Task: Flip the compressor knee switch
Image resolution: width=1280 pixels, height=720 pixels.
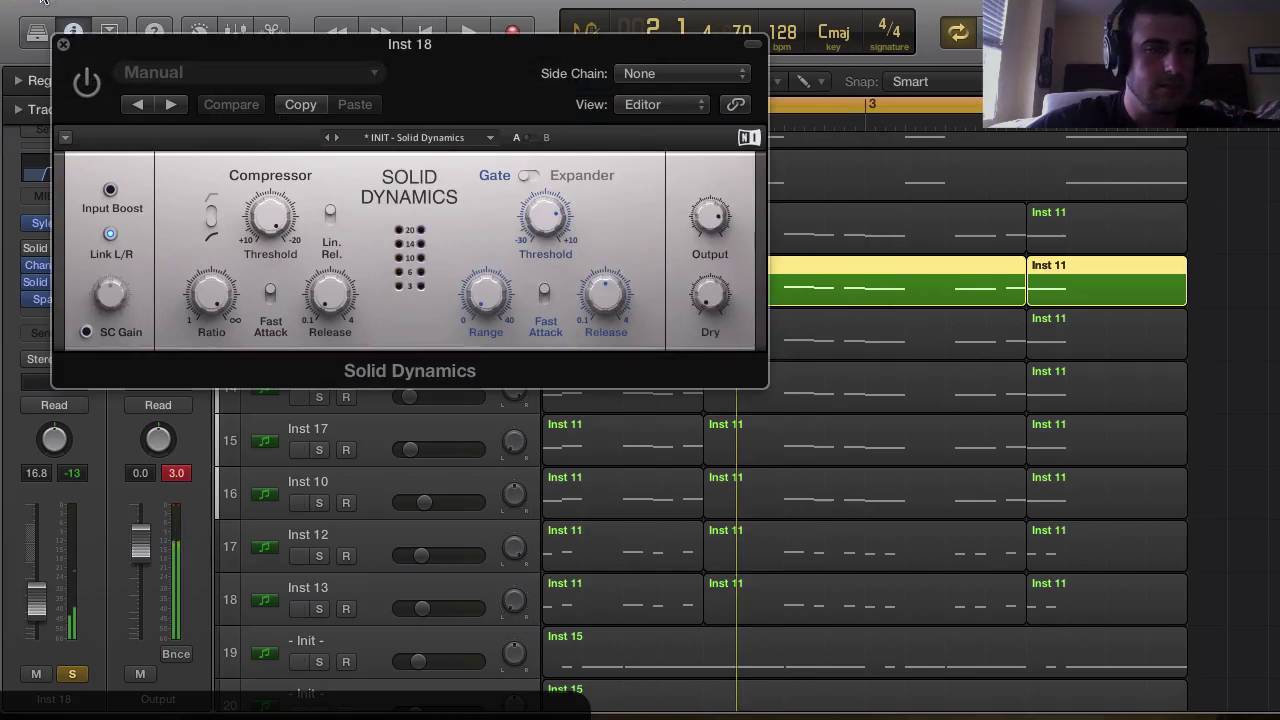Action: click(211, 216)
